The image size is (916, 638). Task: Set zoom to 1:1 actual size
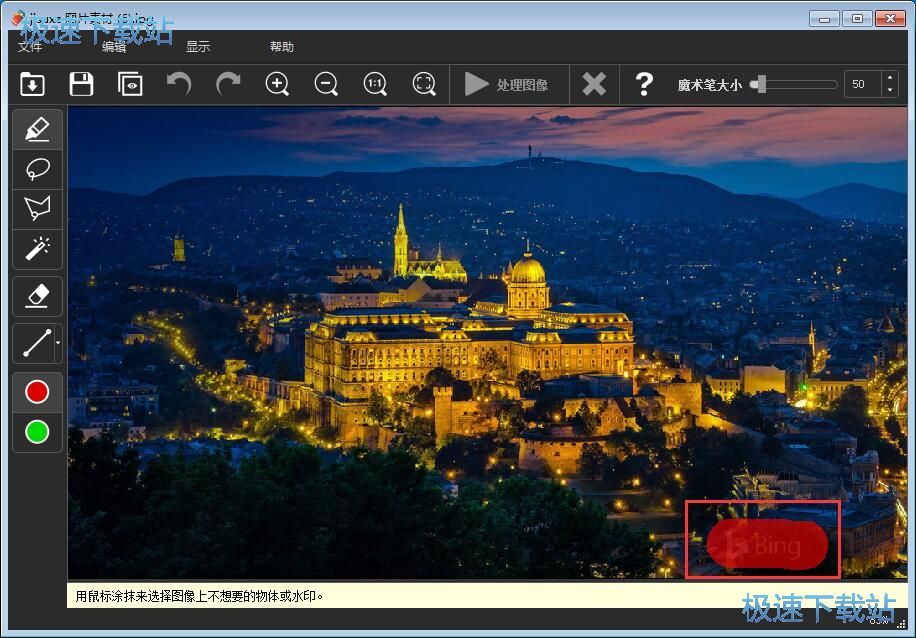375,85
